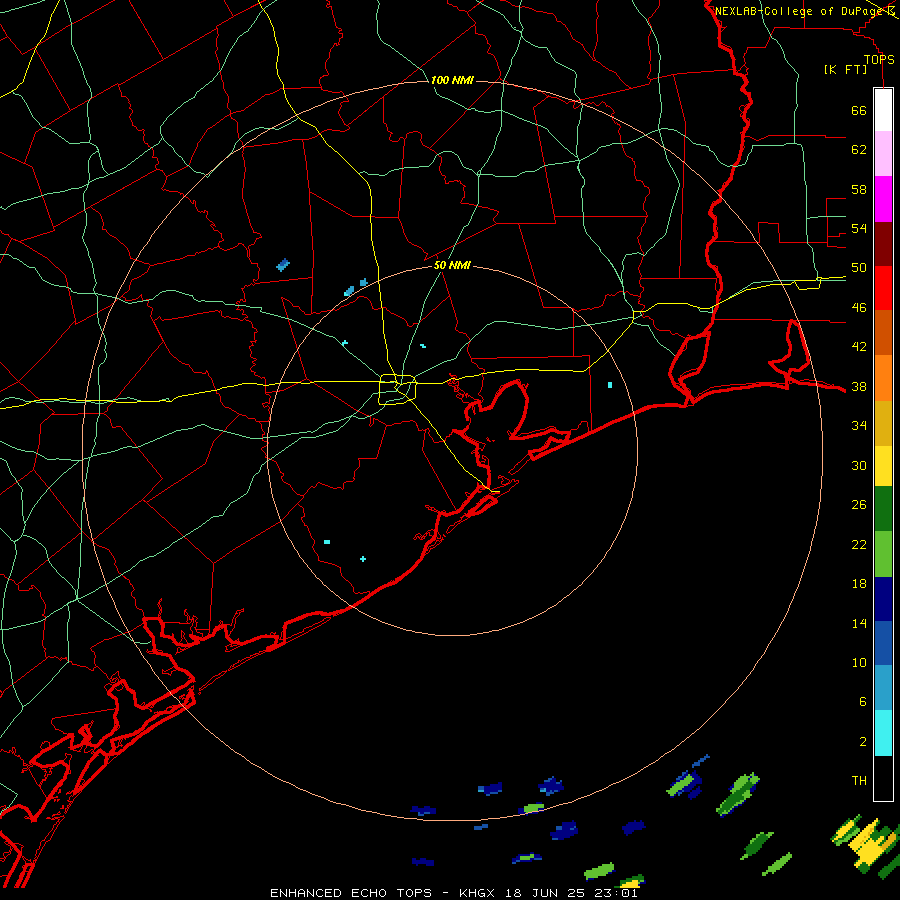Click the '50 NMI' range ring label
This screenshot has width=900, height=900.
[452, 265]
